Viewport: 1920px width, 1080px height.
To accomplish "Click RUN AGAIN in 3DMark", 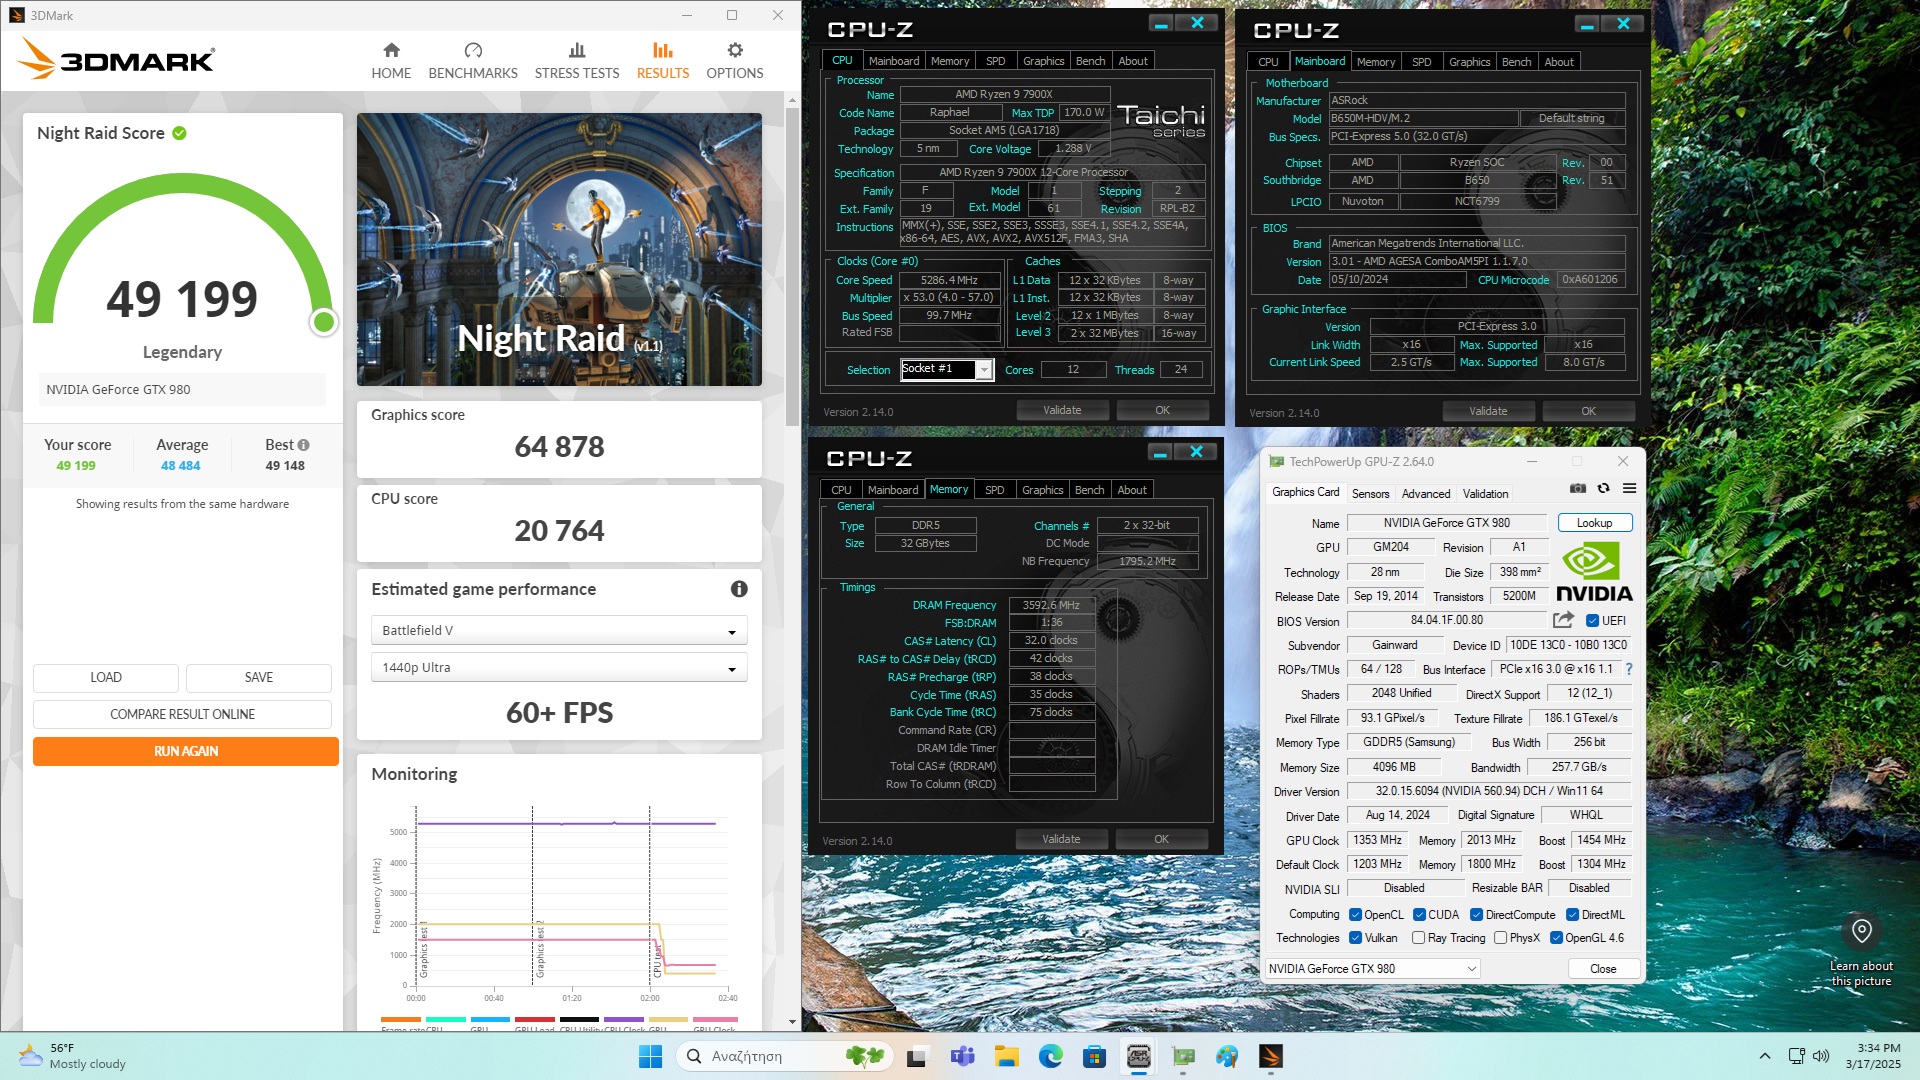I will coord(186,751).
